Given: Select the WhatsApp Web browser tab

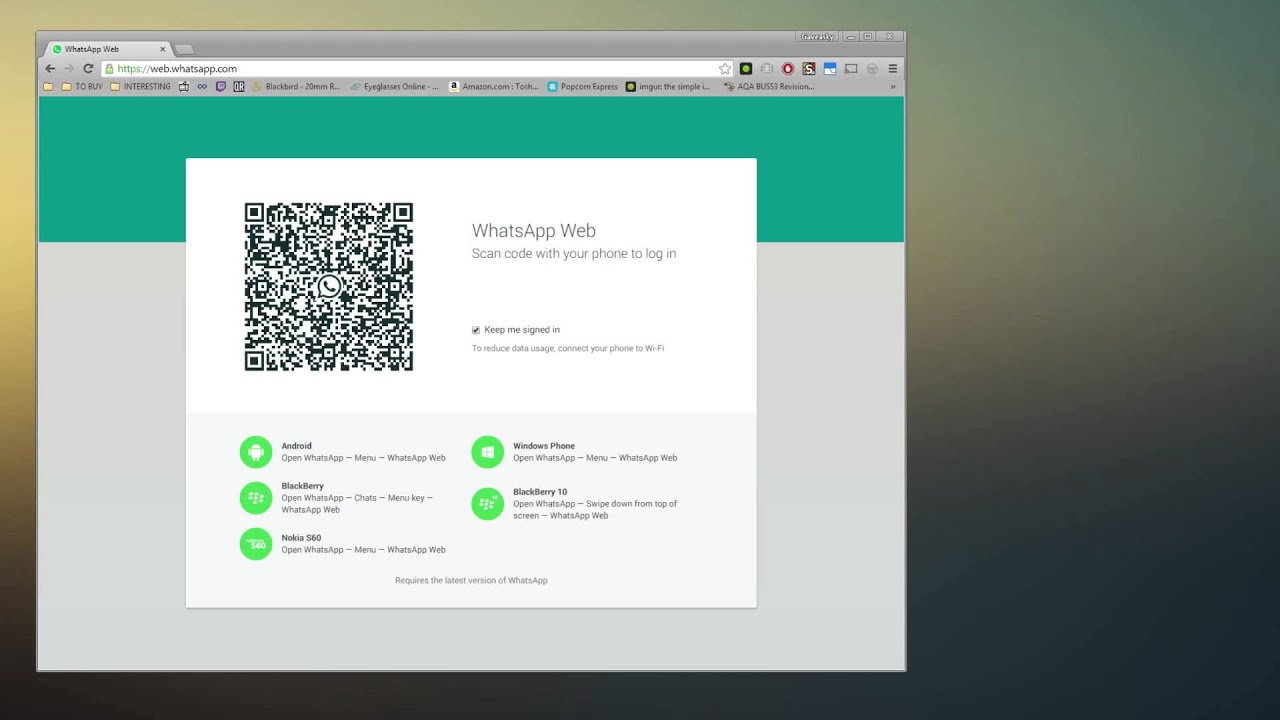Looking at the screenshot, I should pos(109,49).
